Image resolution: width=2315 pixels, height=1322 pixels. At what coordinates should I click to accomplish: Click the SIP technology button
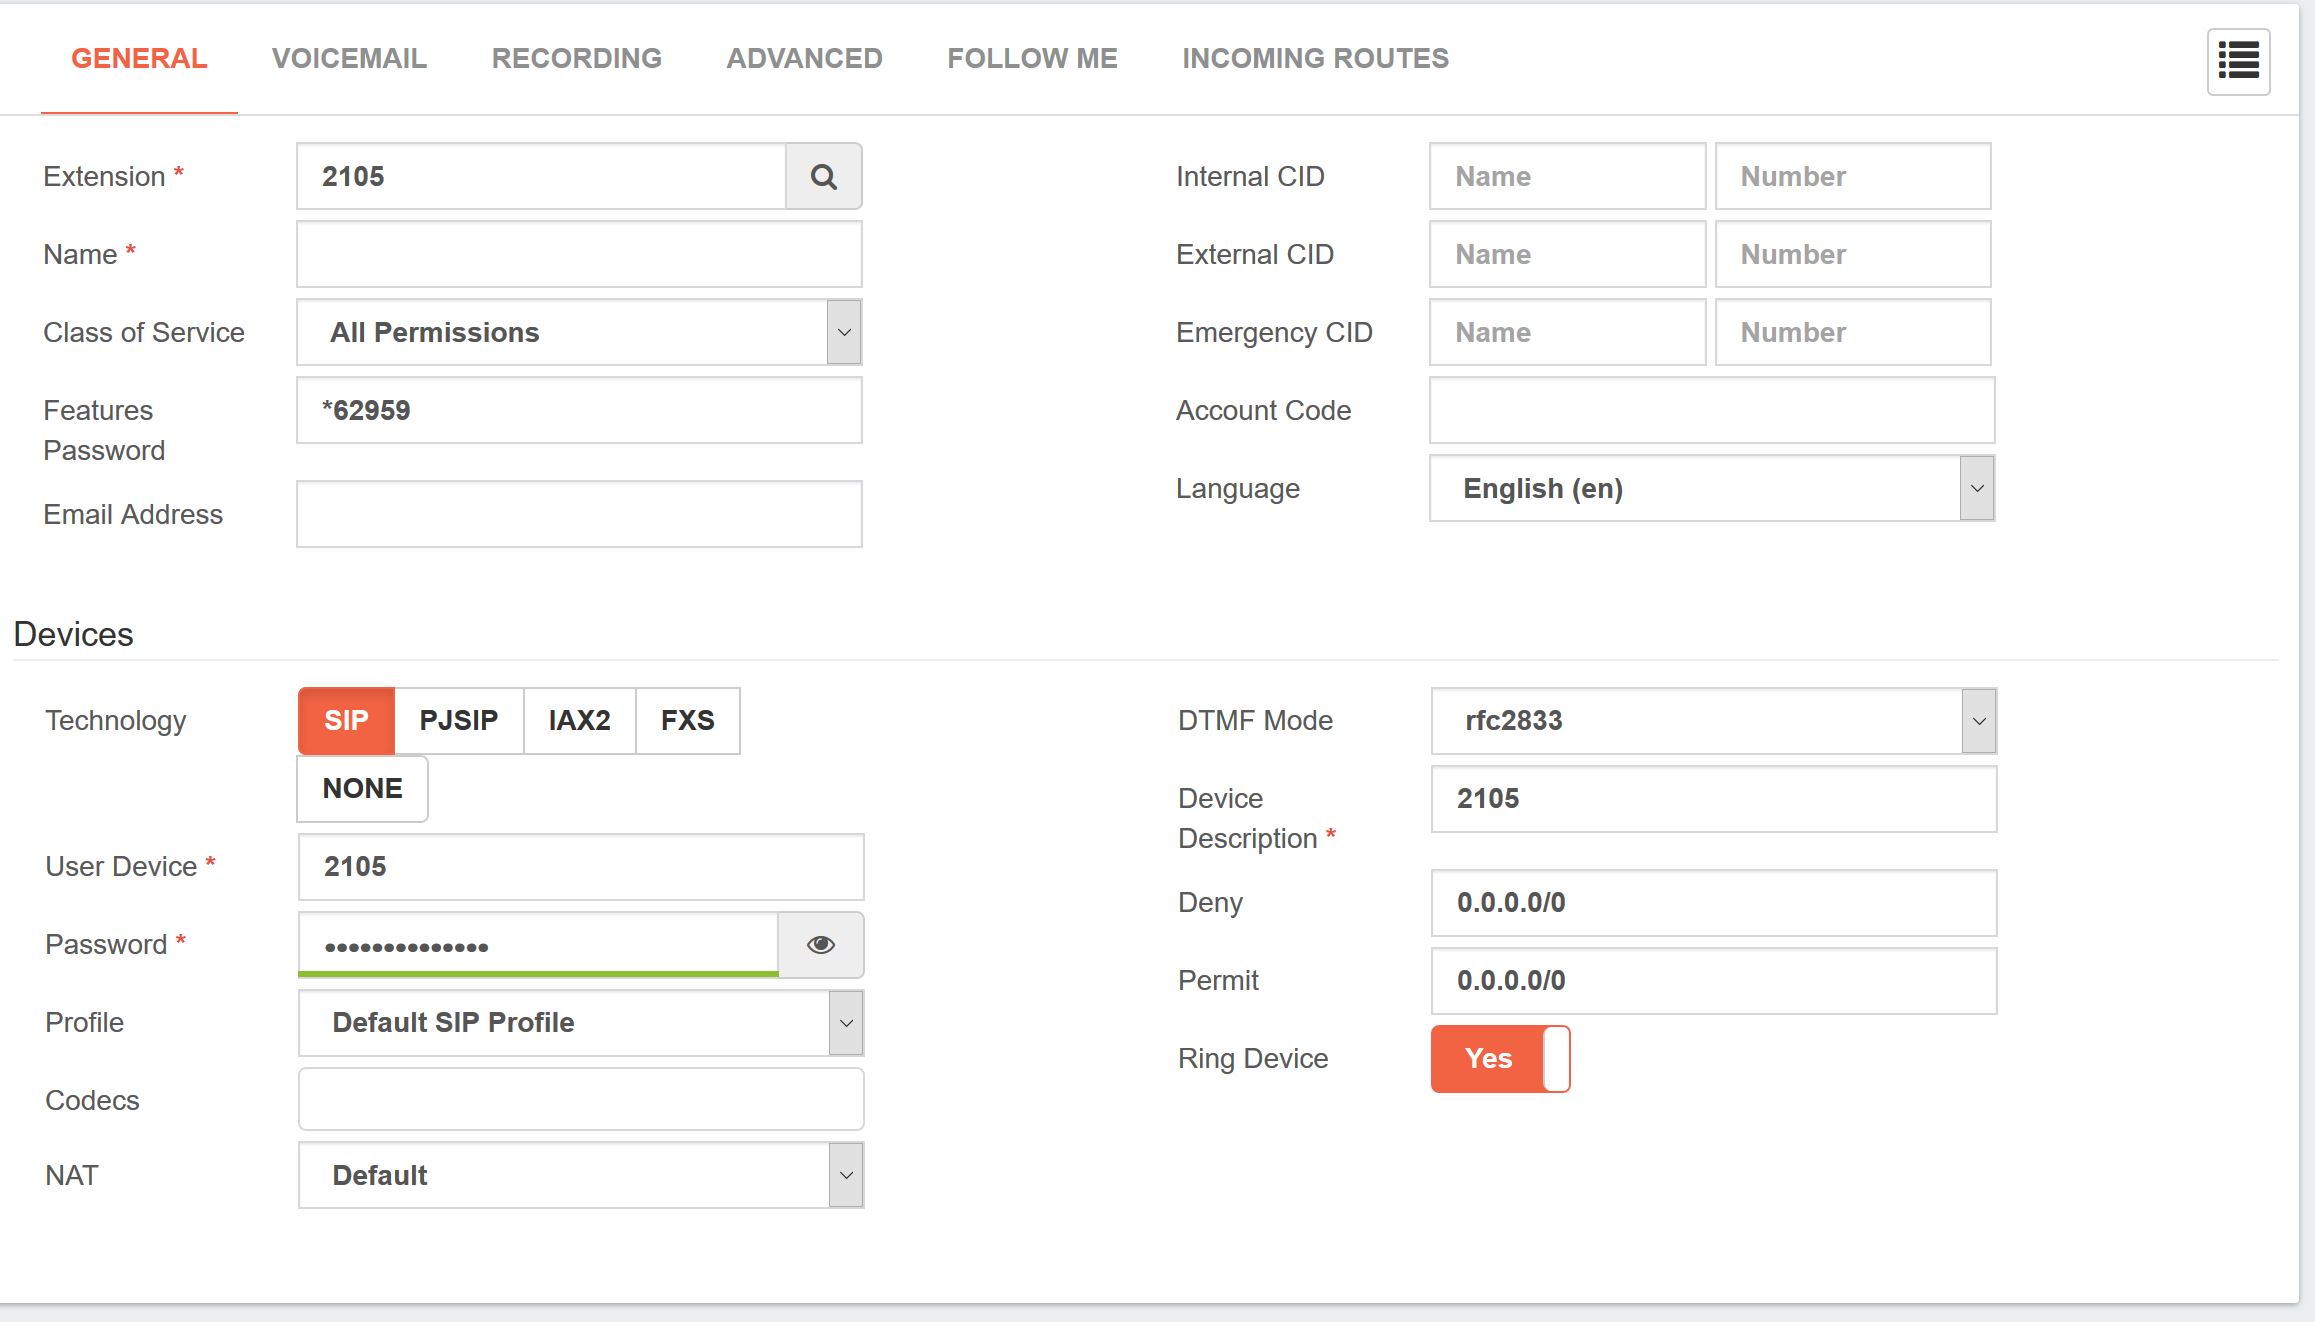pyautogui.click(x=346, y=721)
